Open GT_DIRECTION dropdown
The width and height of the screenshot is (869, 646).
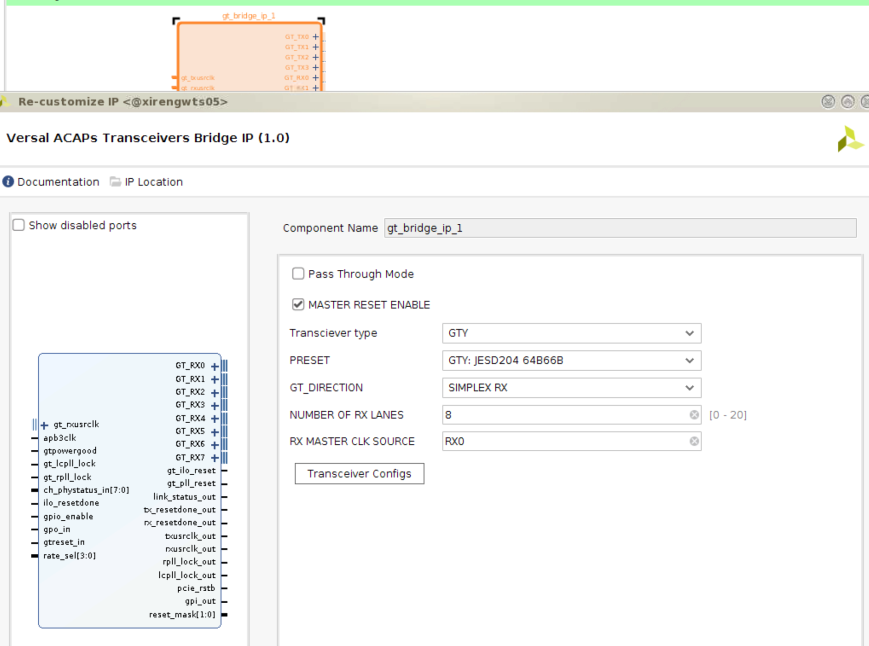[x=571, y=388]
